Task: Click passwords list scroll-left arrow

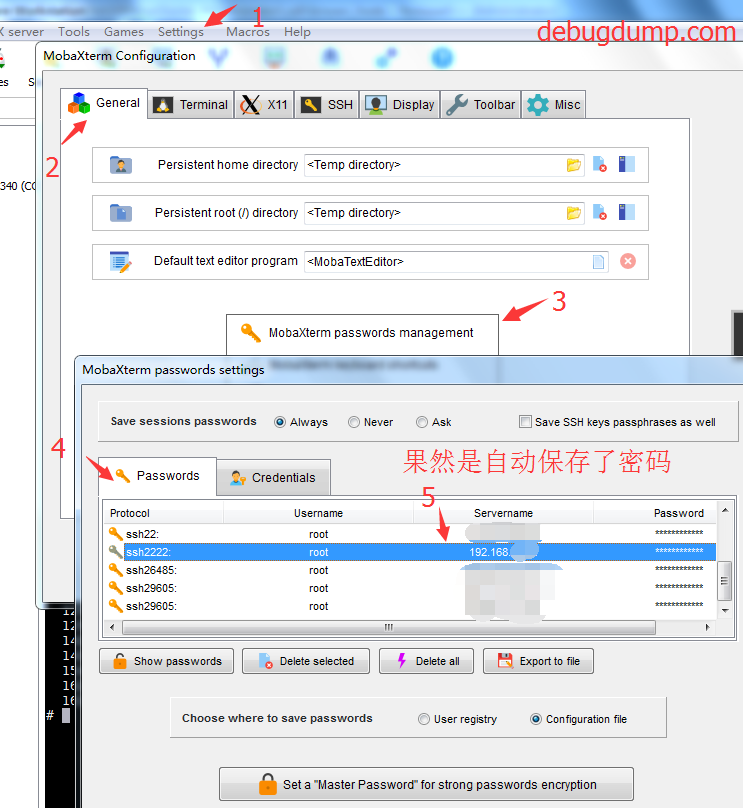Action: (x=112, y=627)
